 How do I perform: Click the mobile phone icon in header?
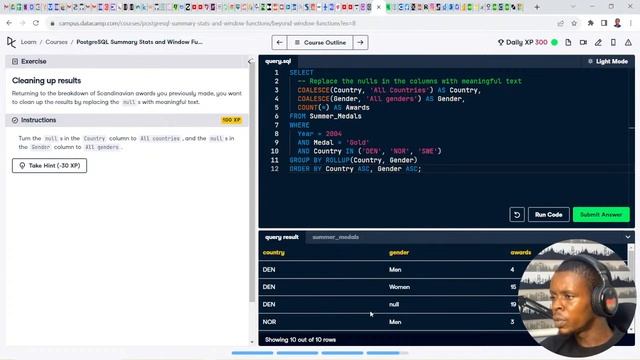pos(613,42)
